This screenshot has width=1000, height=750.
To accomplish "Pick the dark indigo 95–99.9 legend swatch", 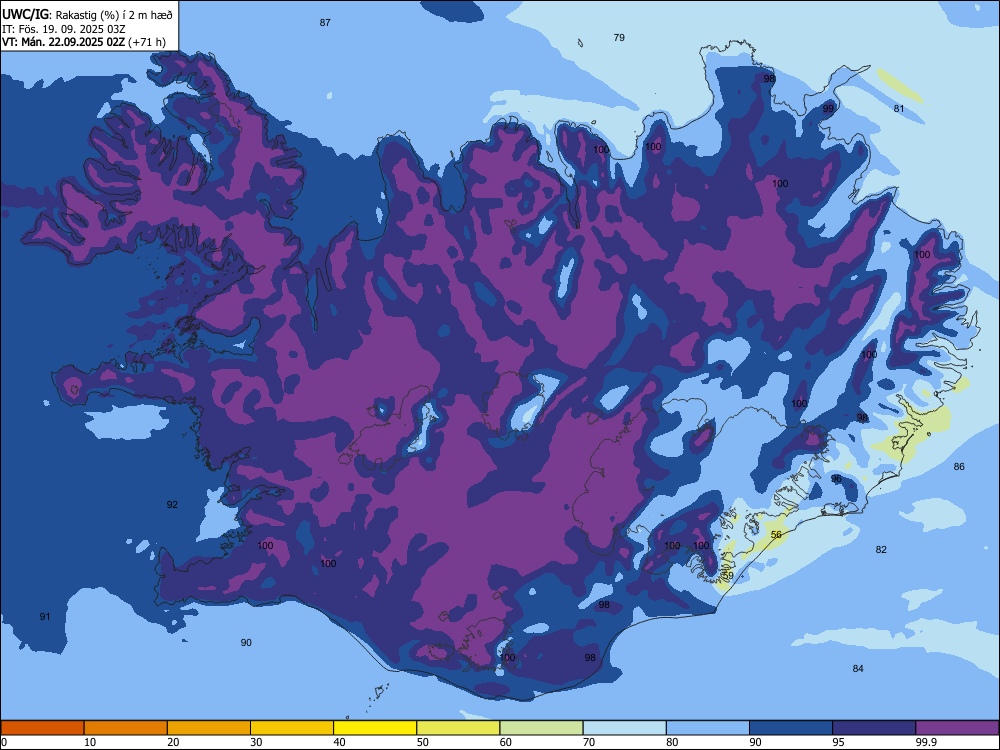I will pos(874,728).
